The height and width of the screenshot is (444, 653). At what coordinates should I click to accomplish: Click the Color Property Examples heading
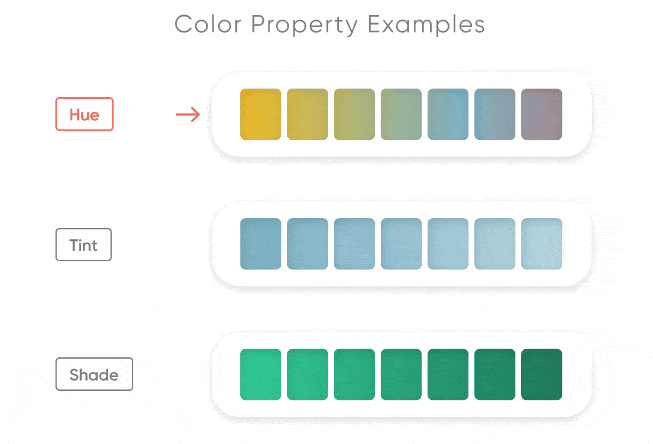[329, 25]
